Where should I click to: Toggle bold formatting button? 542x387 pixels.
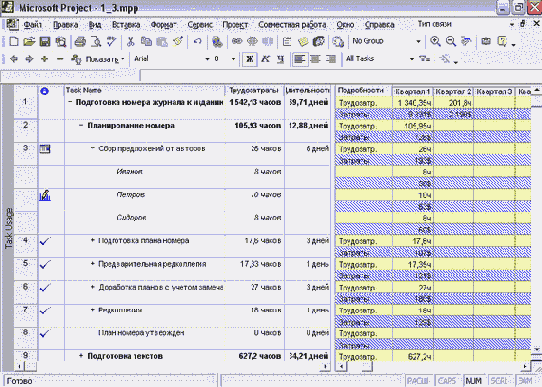click(249, 59)
